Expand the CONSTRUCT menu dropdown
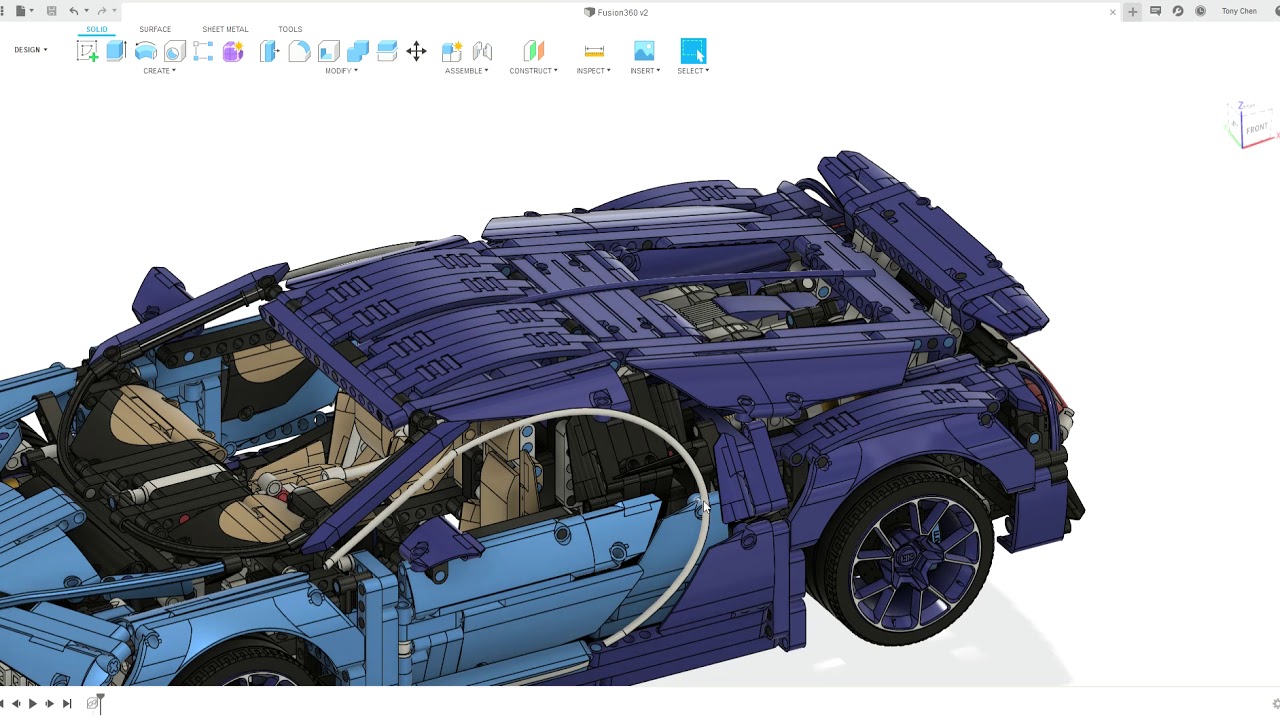Screen dimensions: 1280x720 [x=533, y=71]
